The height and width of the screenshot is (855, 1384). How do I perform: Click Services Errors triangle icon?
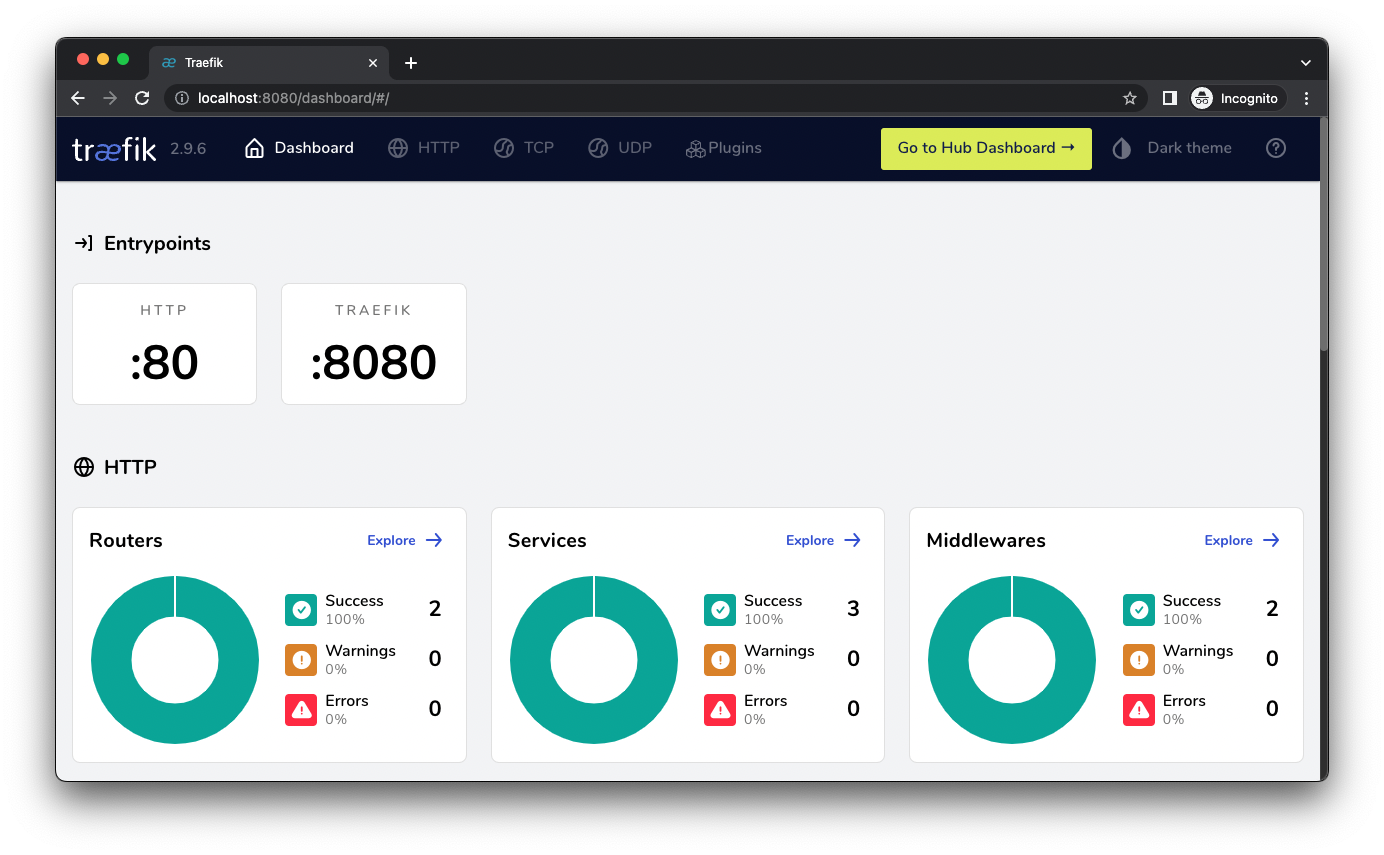(x=720, y=709)
